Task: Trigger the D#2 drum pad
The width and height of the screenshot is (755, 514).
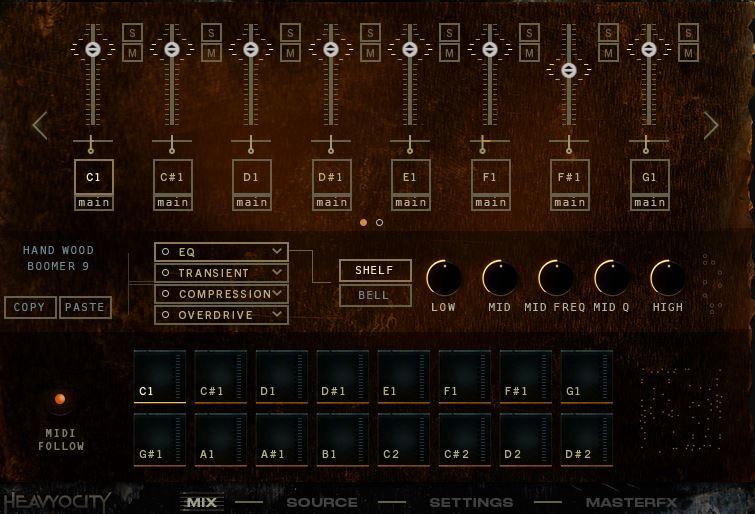Action: coord(586,439)
